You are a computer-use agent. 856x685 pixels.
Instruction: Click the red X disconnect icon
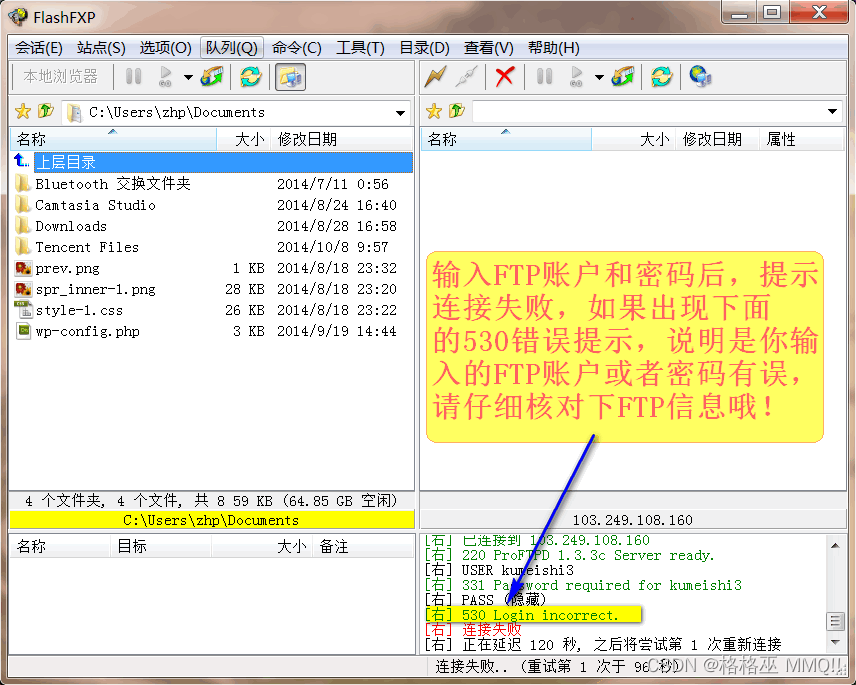click(x=503, y=78)
